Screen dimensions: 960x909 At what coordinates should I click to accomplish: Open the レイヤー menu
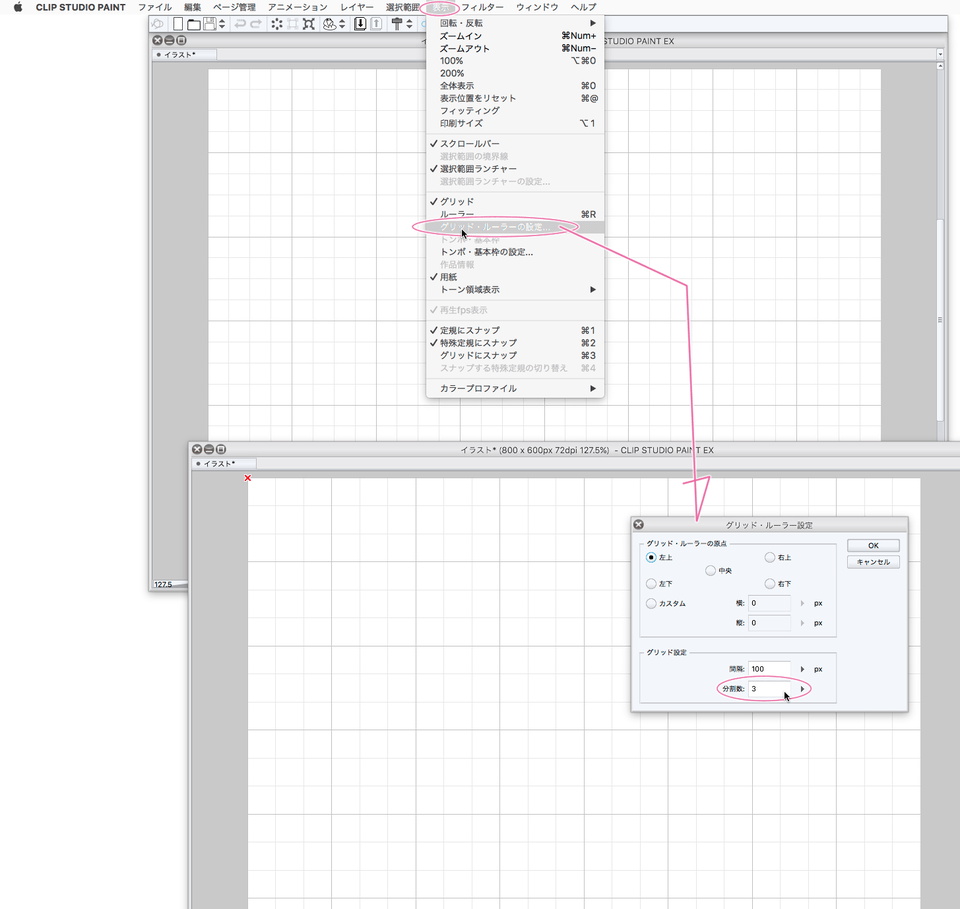pyautogui.click(x=357, y=7)
